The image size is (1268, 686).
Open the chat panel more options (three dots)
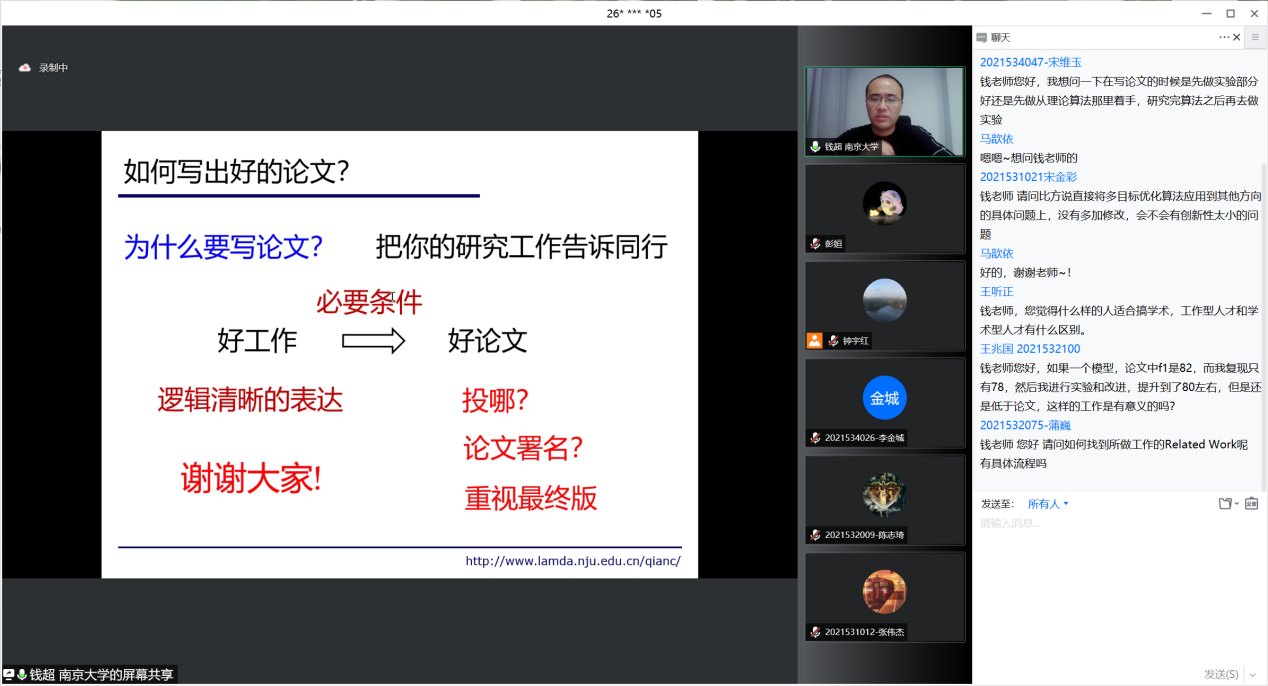click(1224, 37)
